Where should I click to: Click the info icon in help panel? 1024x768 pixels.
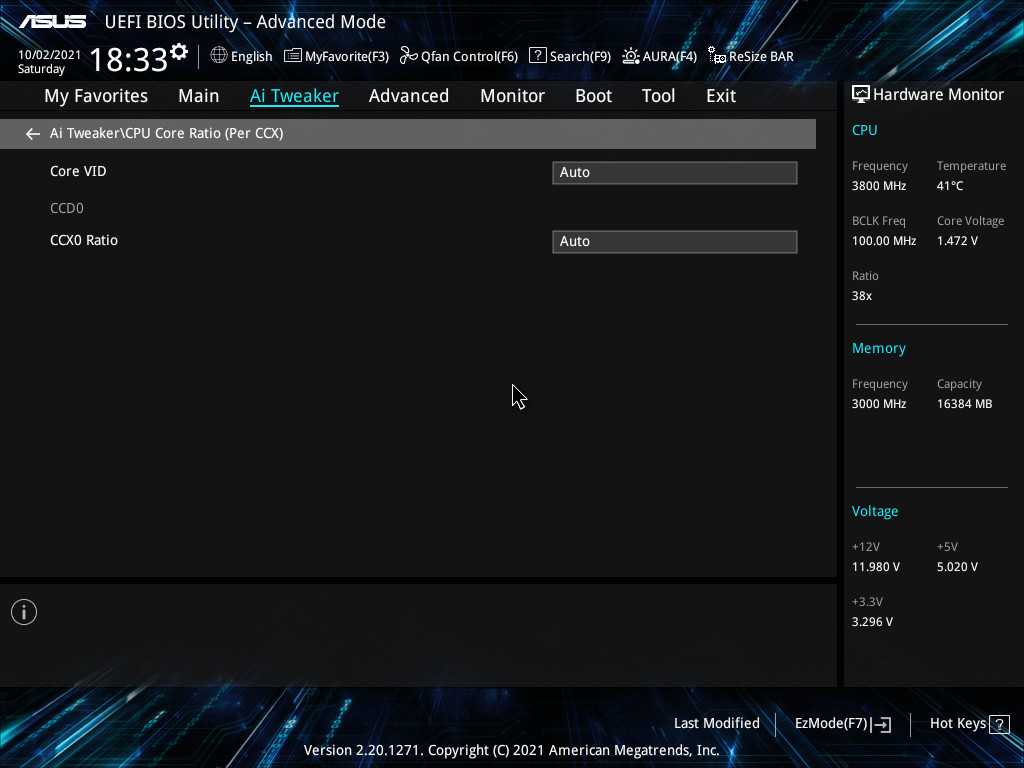[x=24, y=612]
